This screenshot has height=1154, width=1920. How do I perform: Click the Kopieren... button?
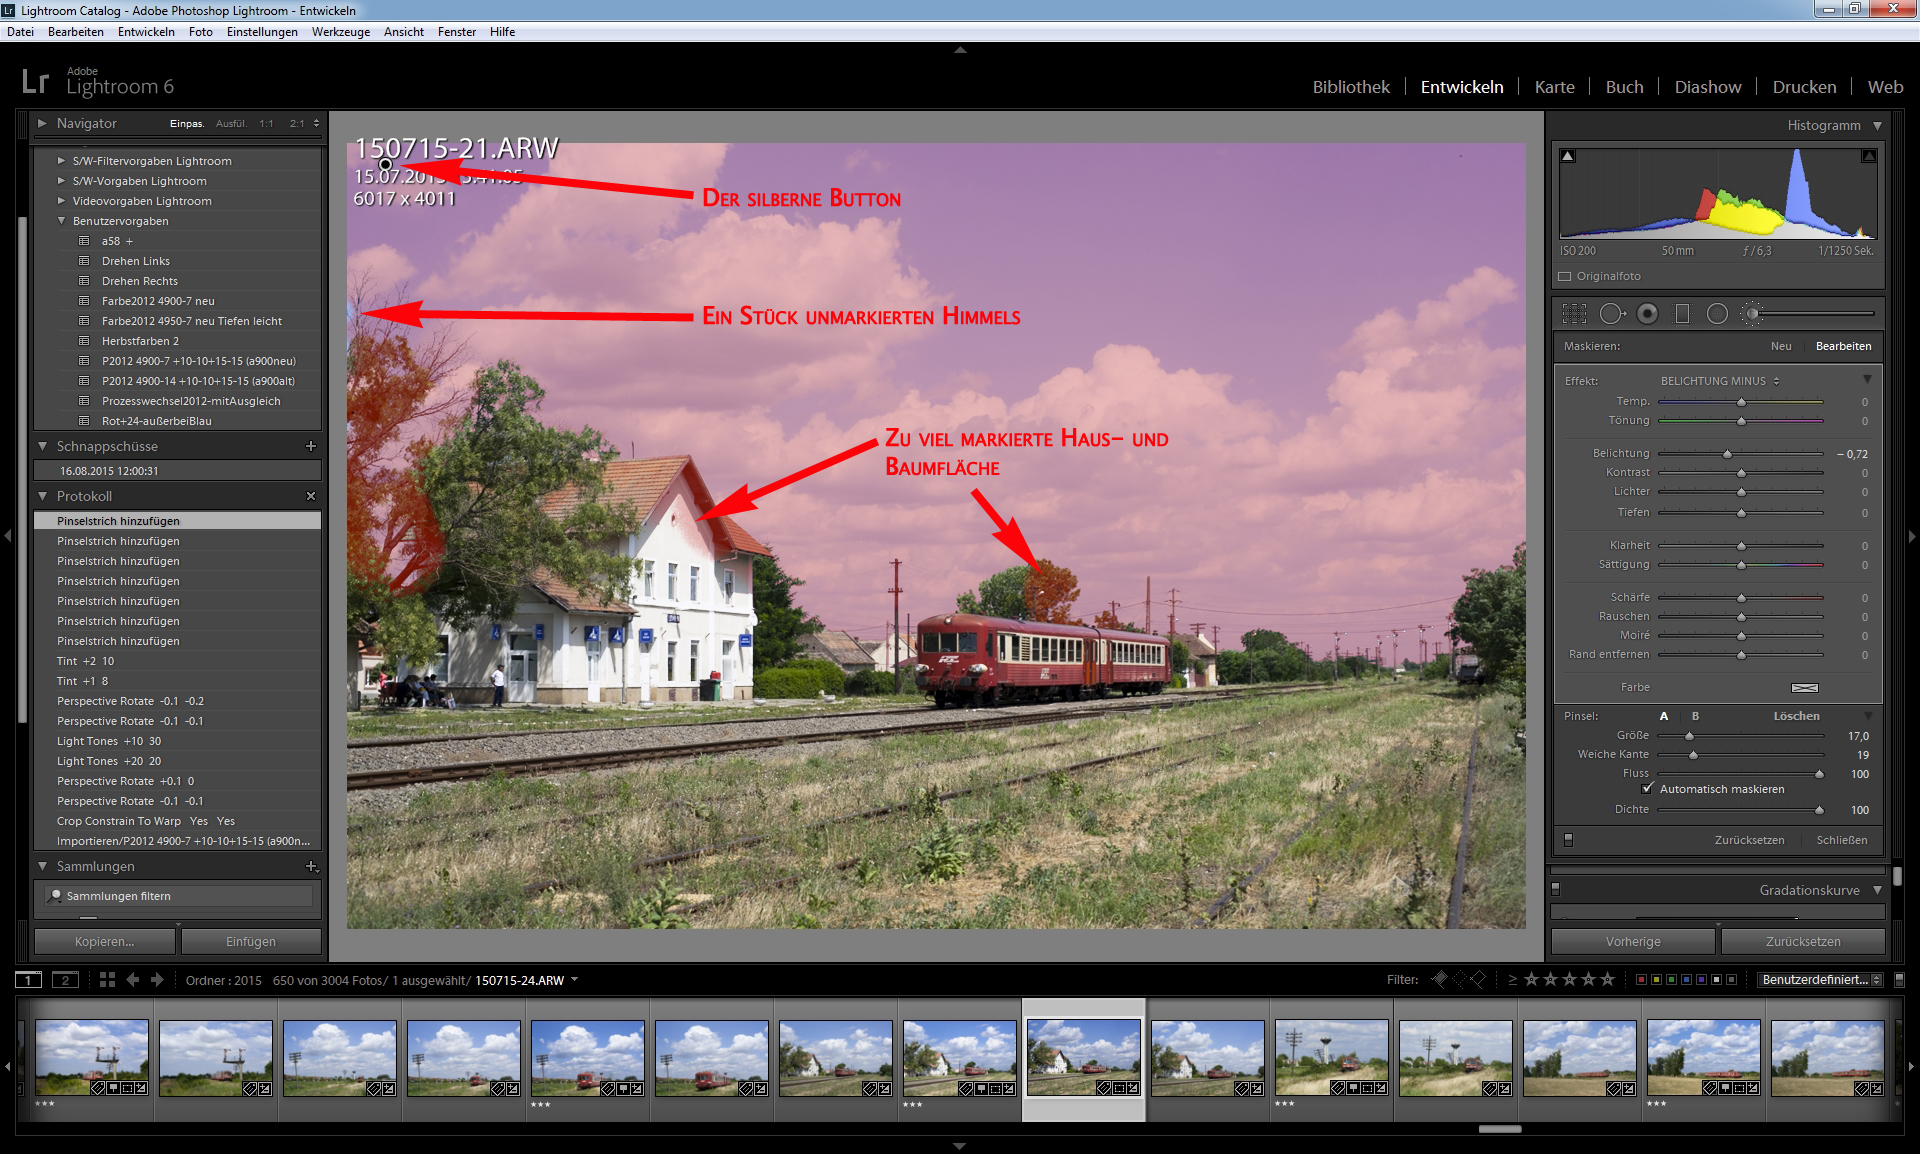tap(104, 941)
